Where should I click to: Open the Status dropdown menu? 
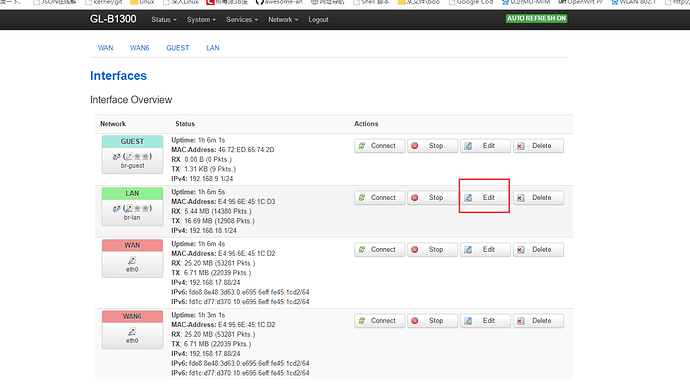point(164,20)
